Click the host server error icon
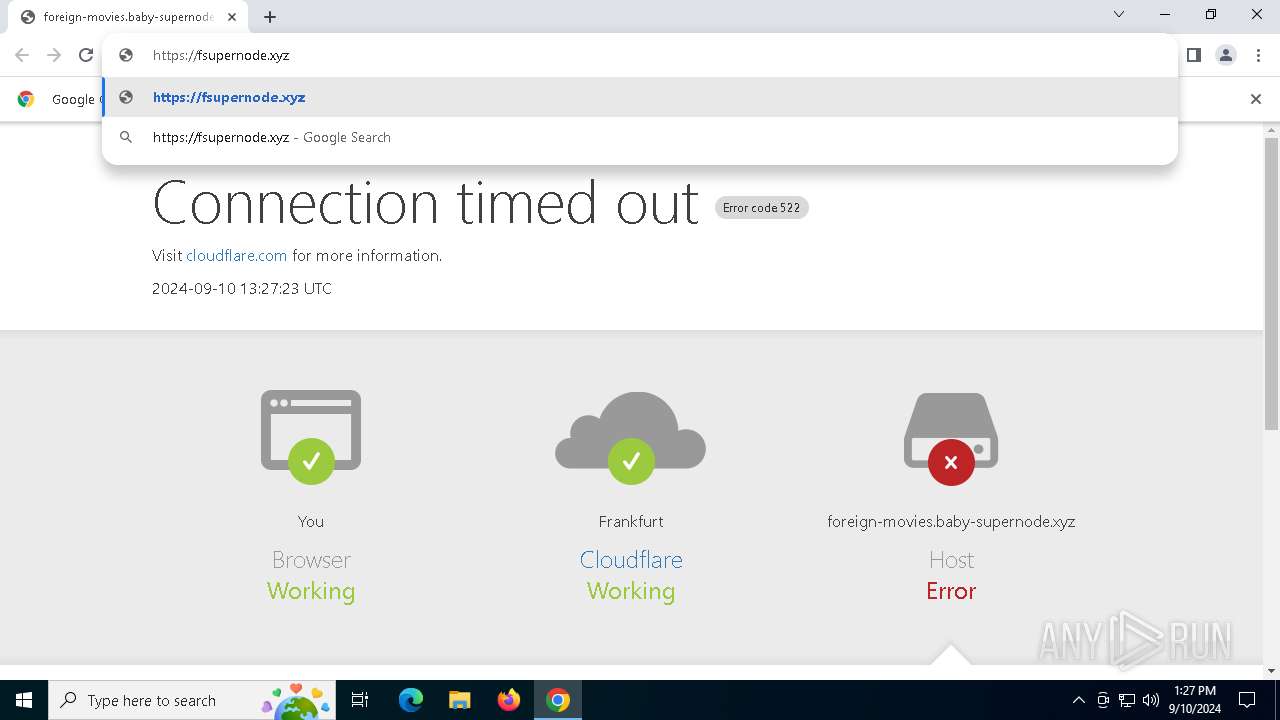The image size is (1280, 720). 951,438
